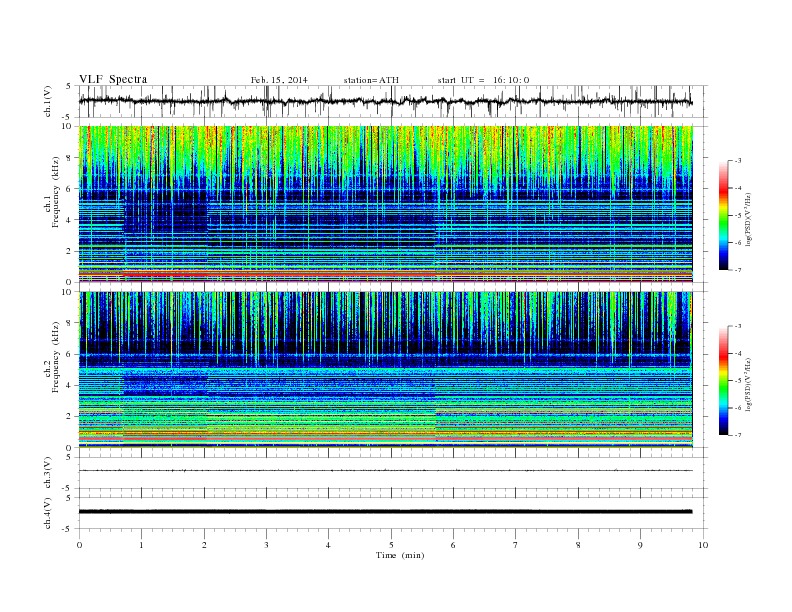Click time axis tick label "0"

[x=79, y=545]
